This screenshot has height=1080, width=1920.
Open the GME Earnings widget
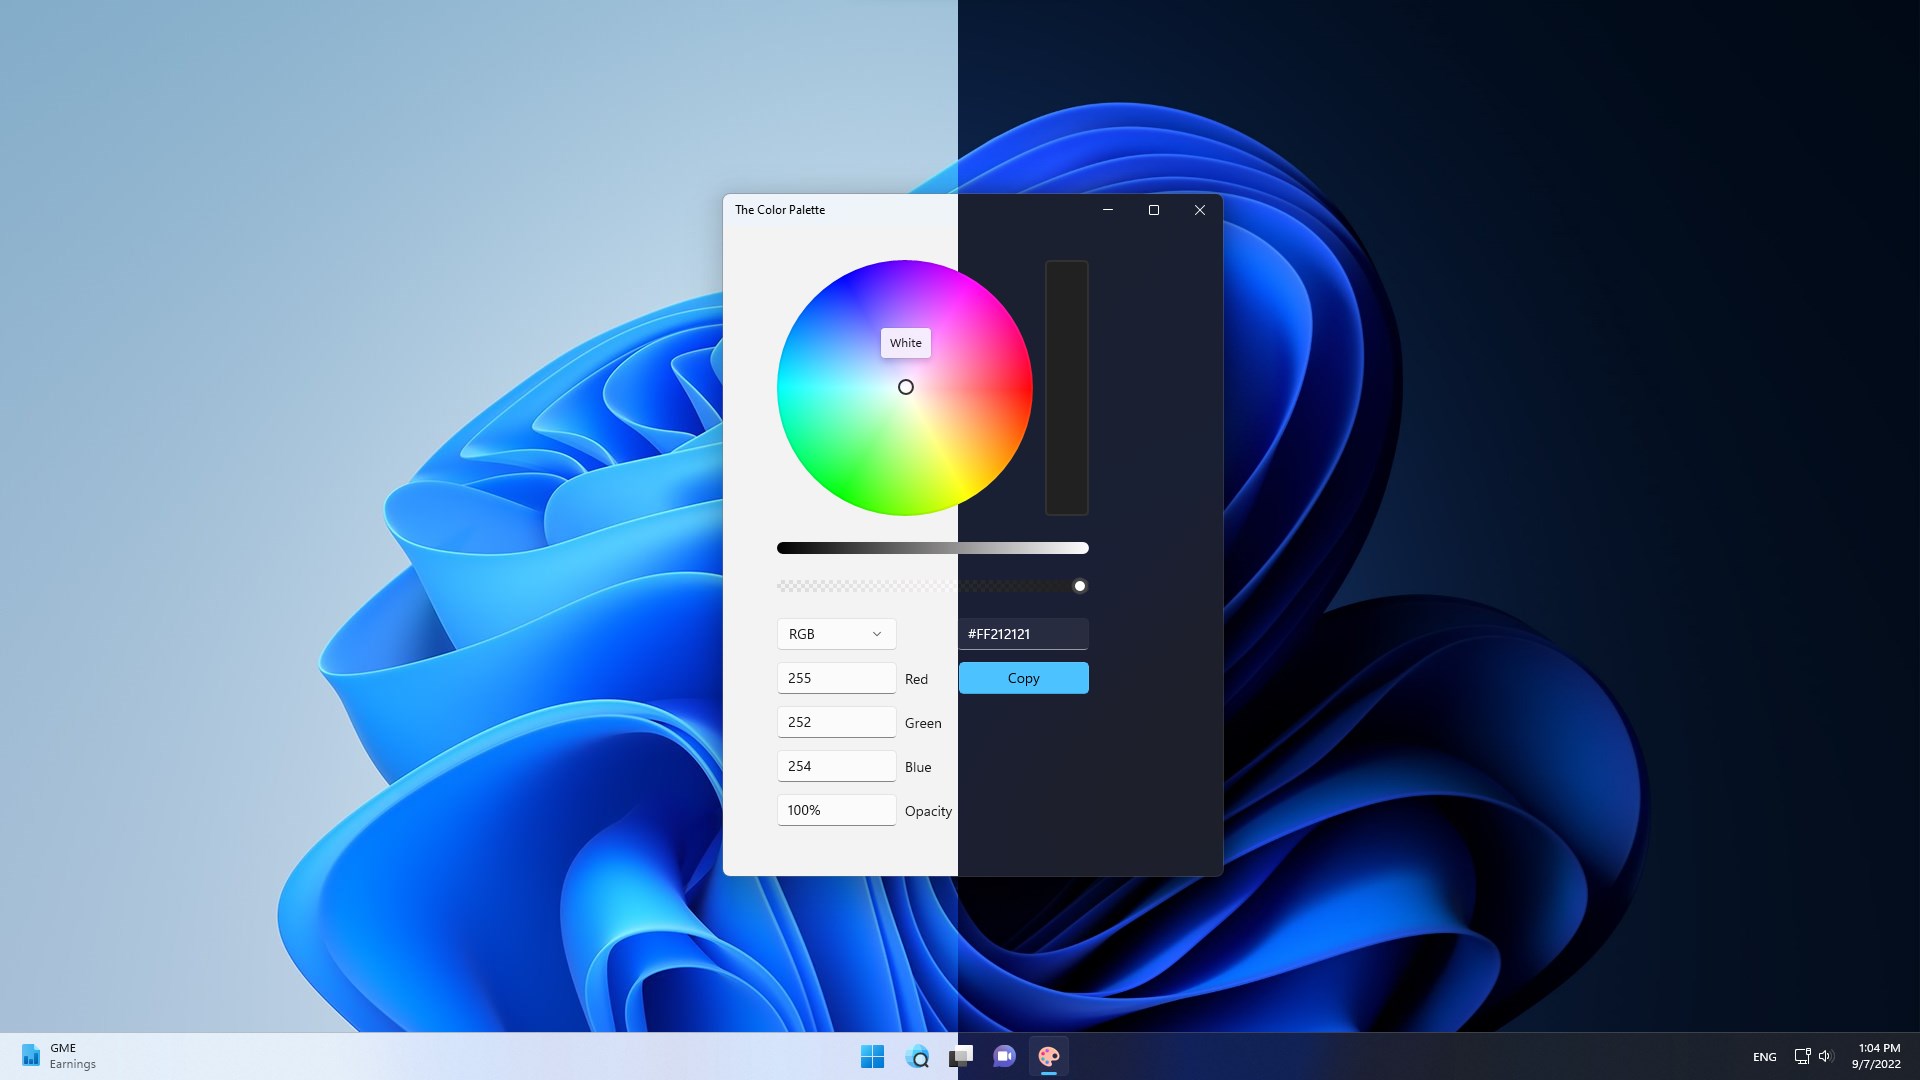tap(58, 1056)
